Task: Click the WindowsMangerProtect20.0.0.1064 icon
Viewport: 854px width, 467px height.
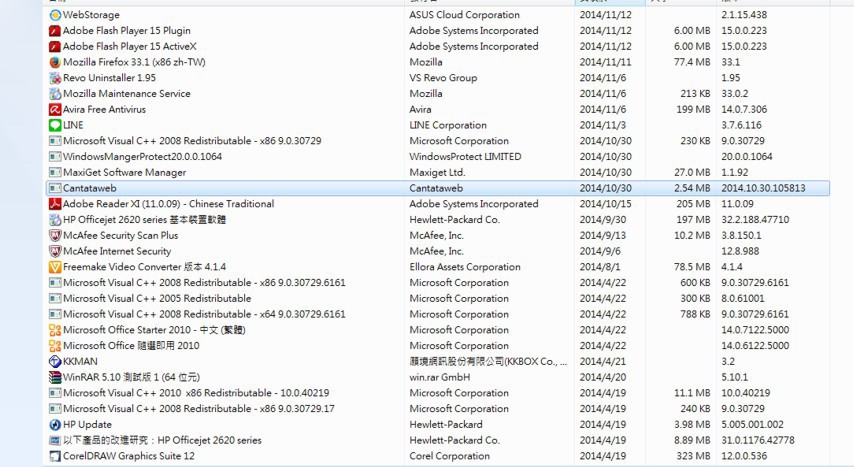Action: [55, 157]
